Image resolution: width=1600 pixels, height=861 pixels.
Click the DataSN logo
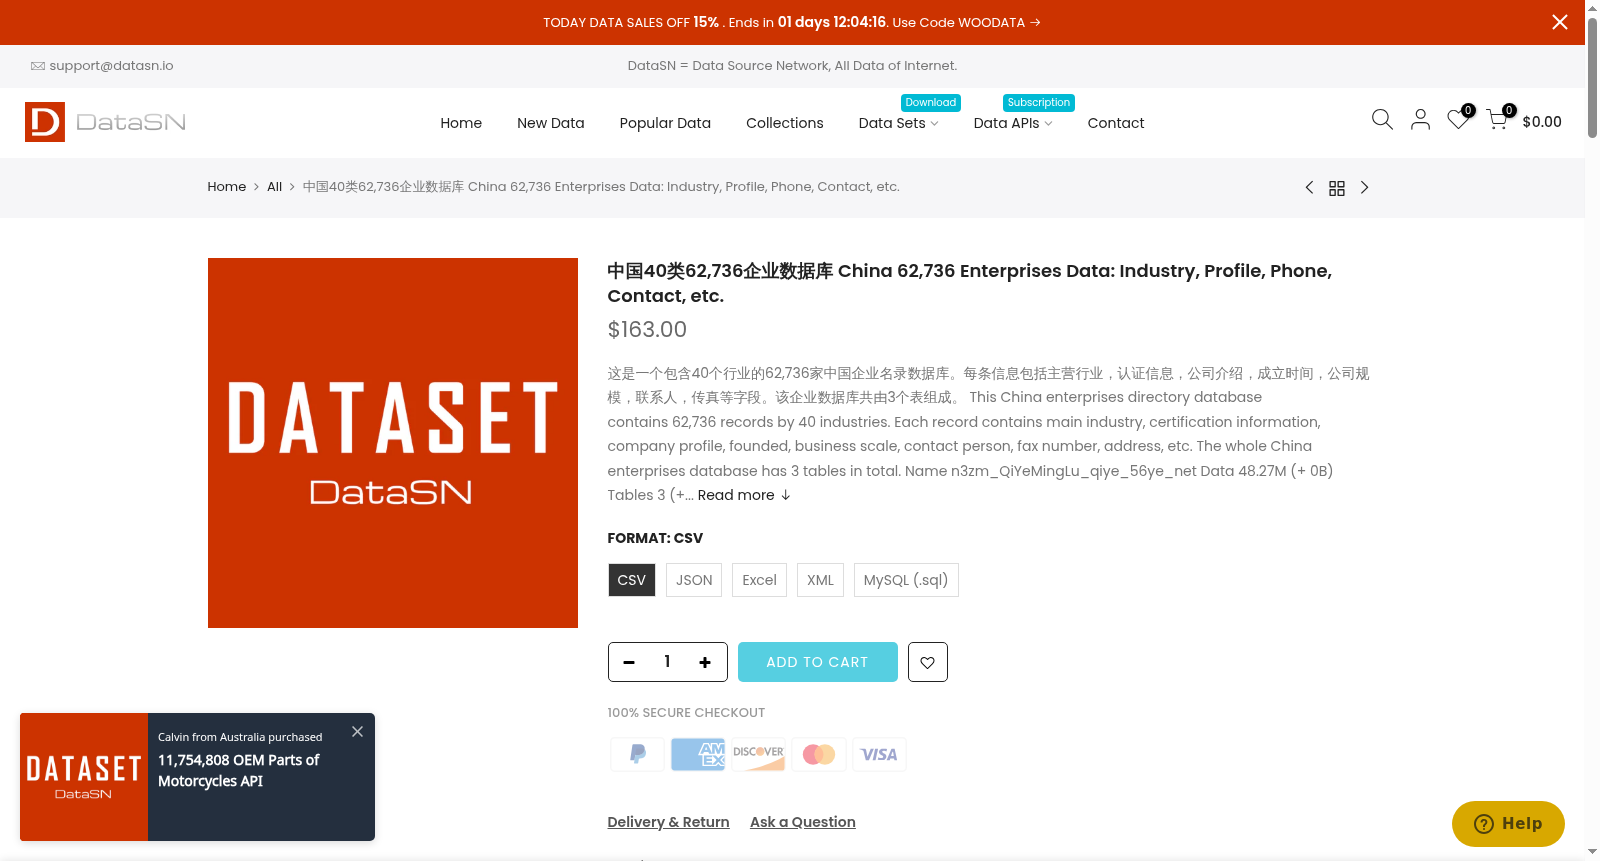(105, 122)
